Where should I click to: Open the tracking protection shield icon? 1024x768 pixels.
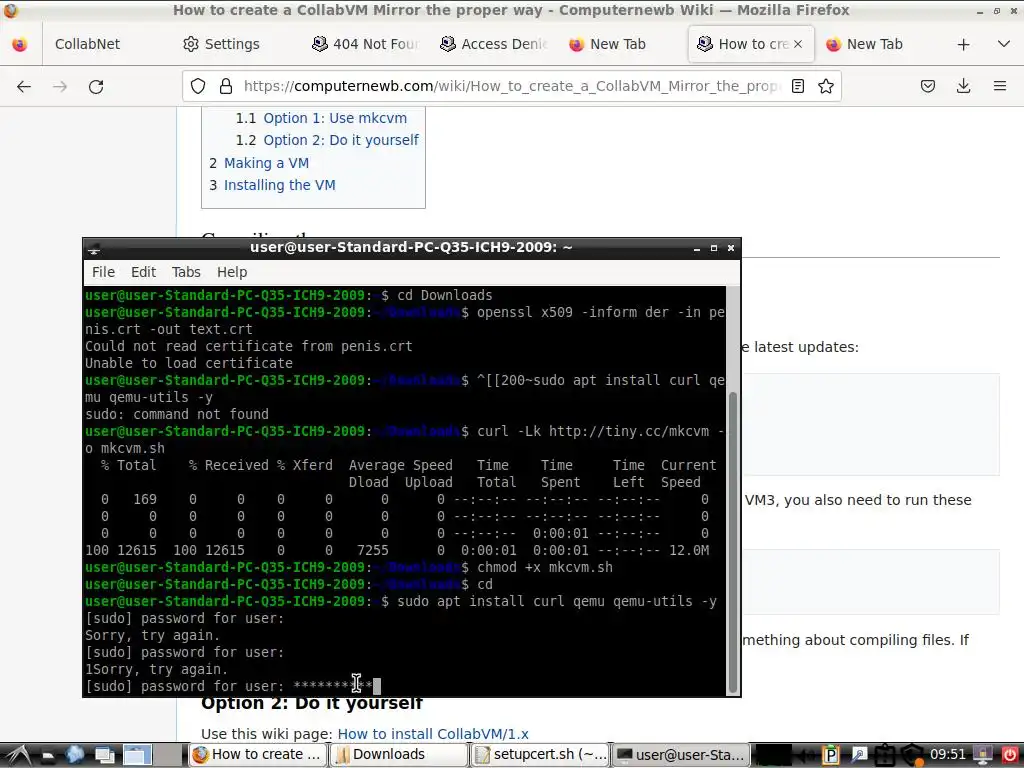pyautogui.click(x=198, y=86)
